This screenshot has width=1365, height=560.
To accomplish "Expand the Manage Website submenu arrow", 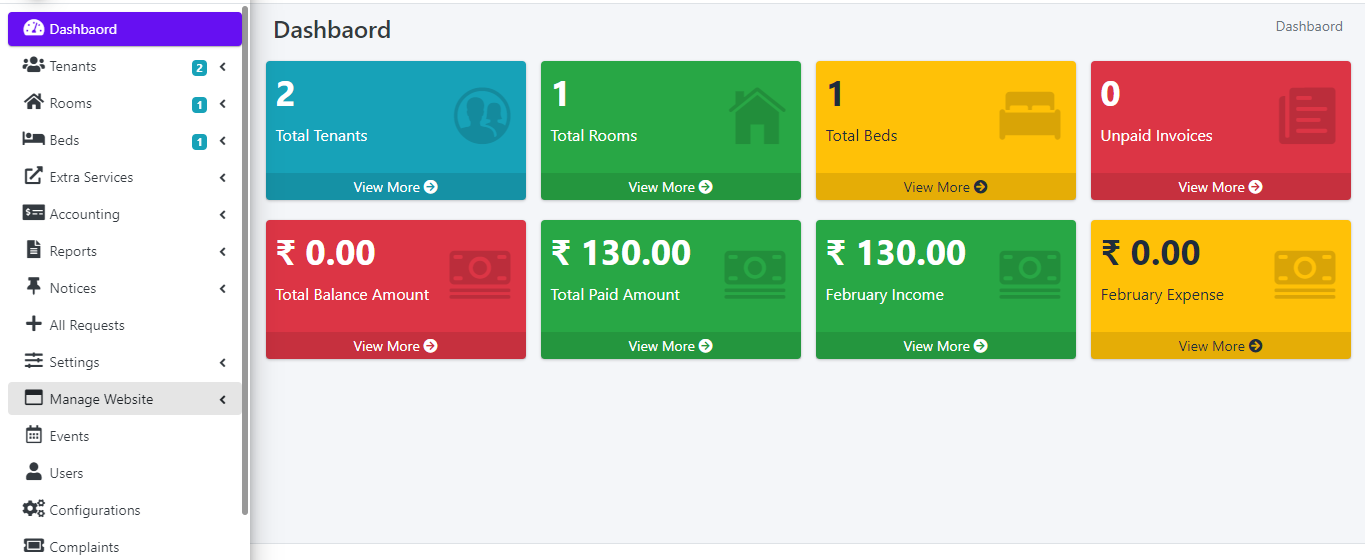I will click(222, 400).
